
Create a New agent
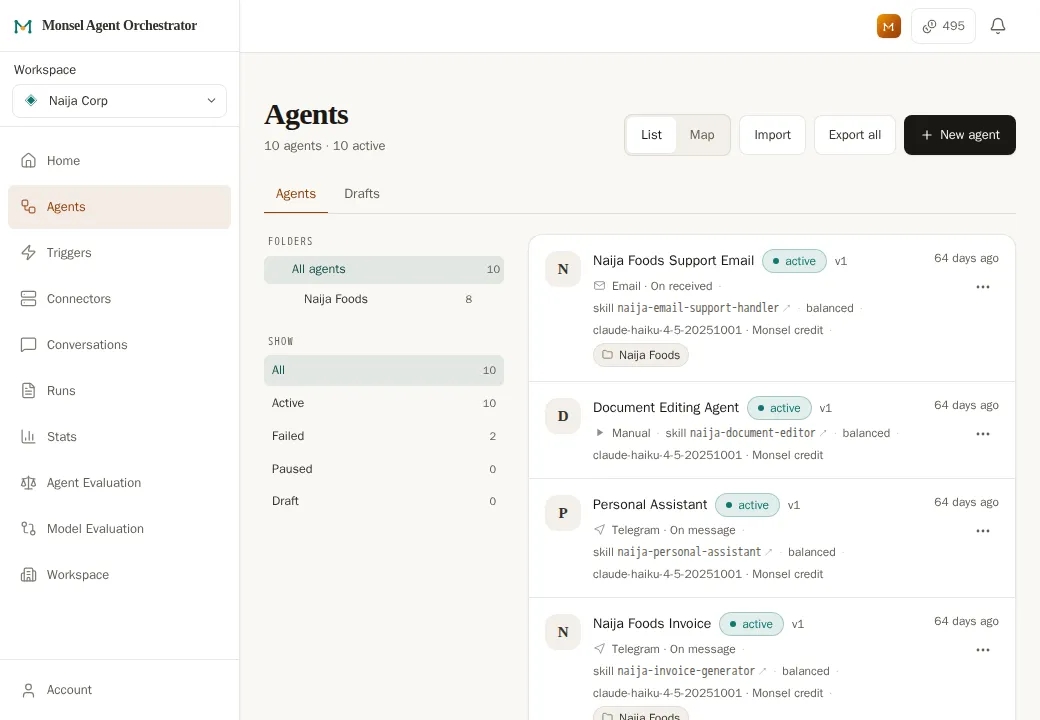pos(959,135)
